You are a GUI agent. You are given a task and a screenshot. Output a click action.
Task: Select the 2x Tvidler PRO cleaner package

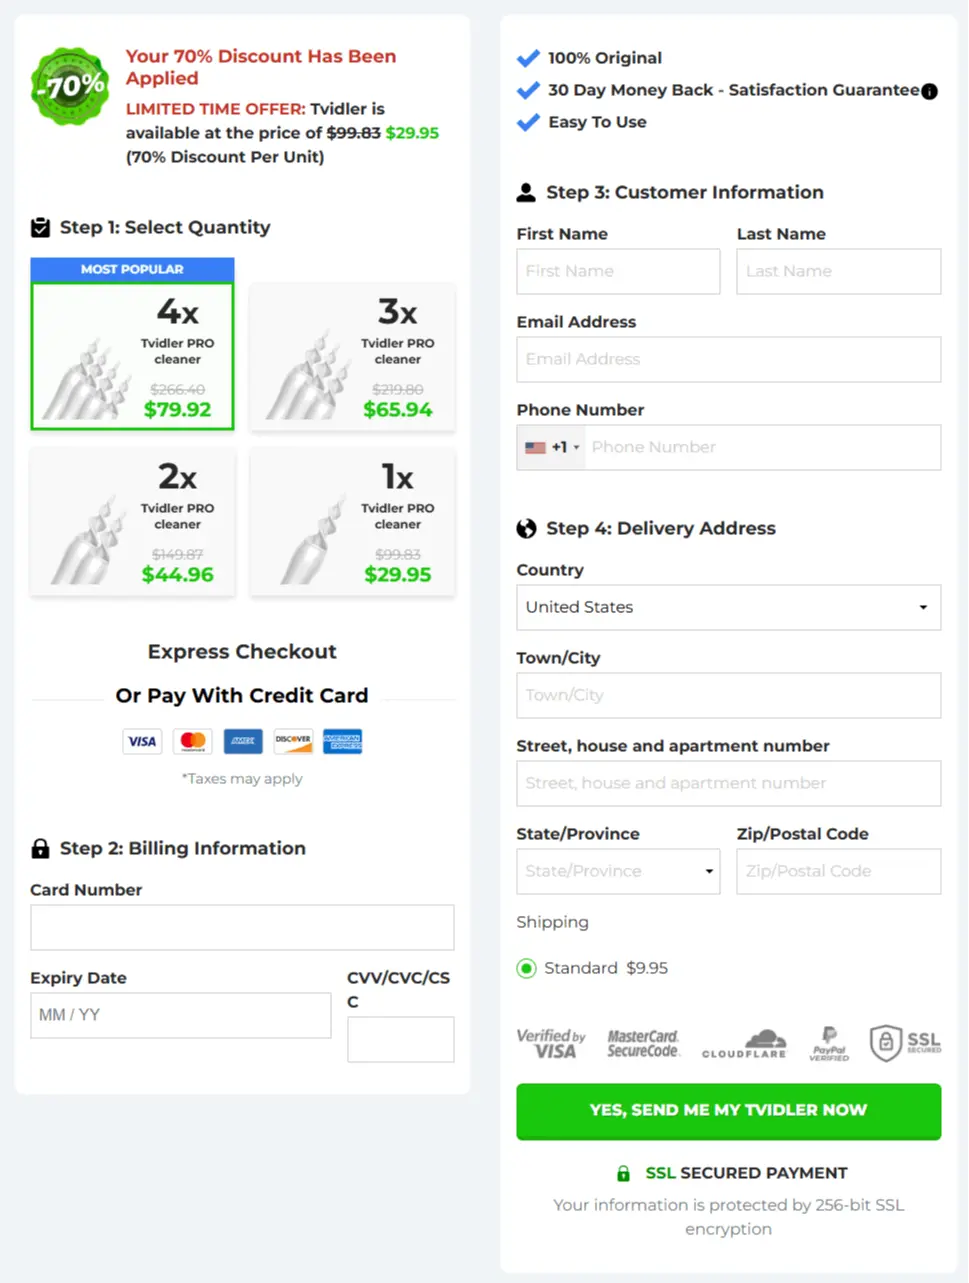(x=132, y=522)
